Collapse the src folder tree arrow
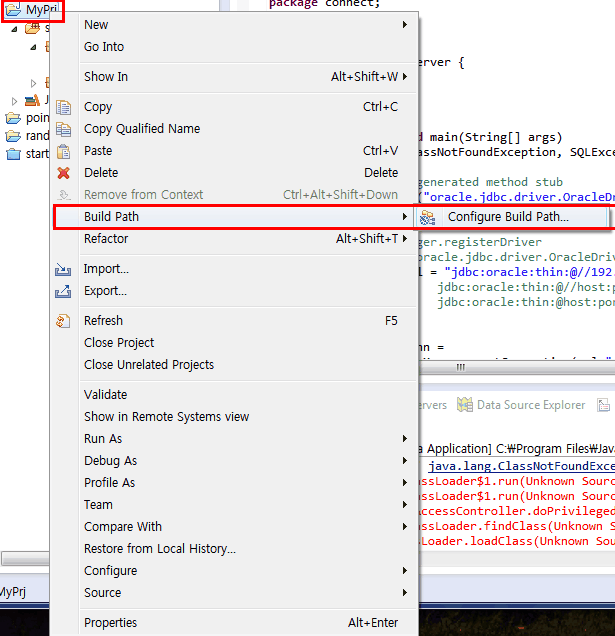Viewport: 615px width, 636px height. click(x=15, y=29)
